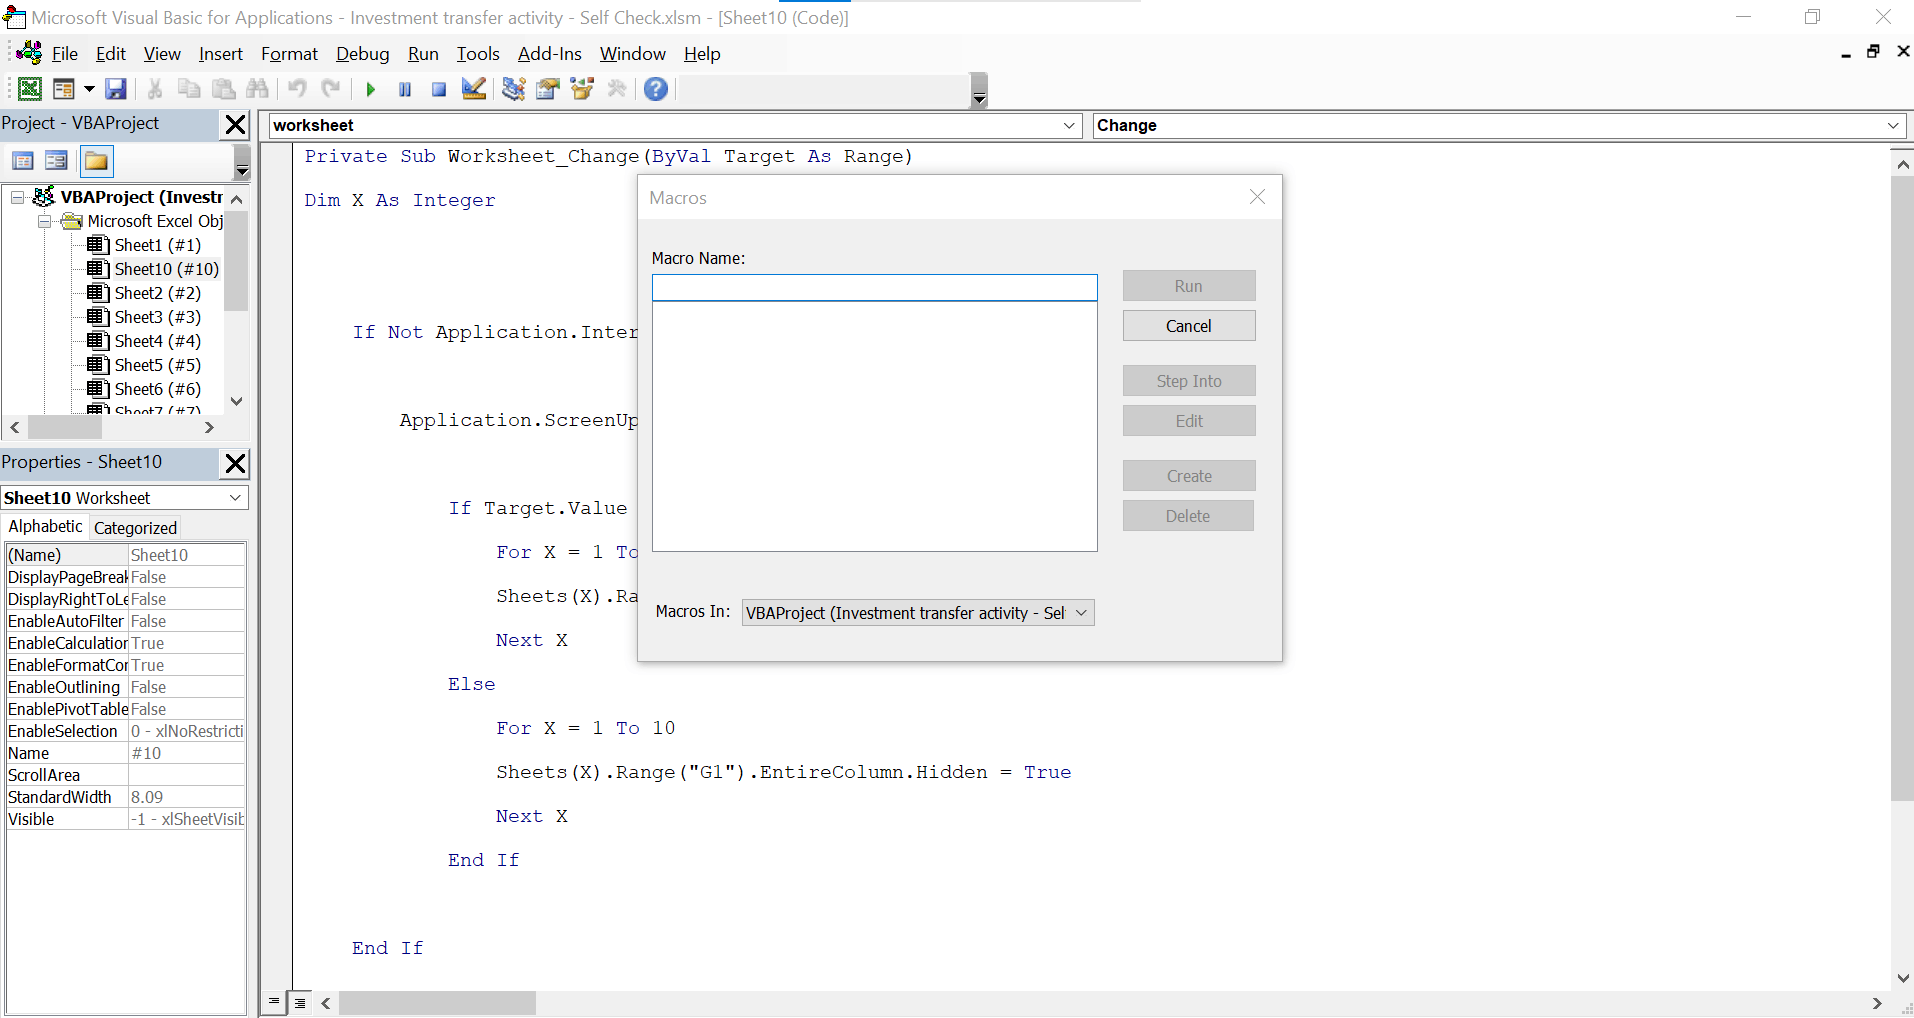Viewport: 1914px width, 1018px height.
Task: Select Sheet1 (#1) in project tree
Action: [x=157, y=245]
